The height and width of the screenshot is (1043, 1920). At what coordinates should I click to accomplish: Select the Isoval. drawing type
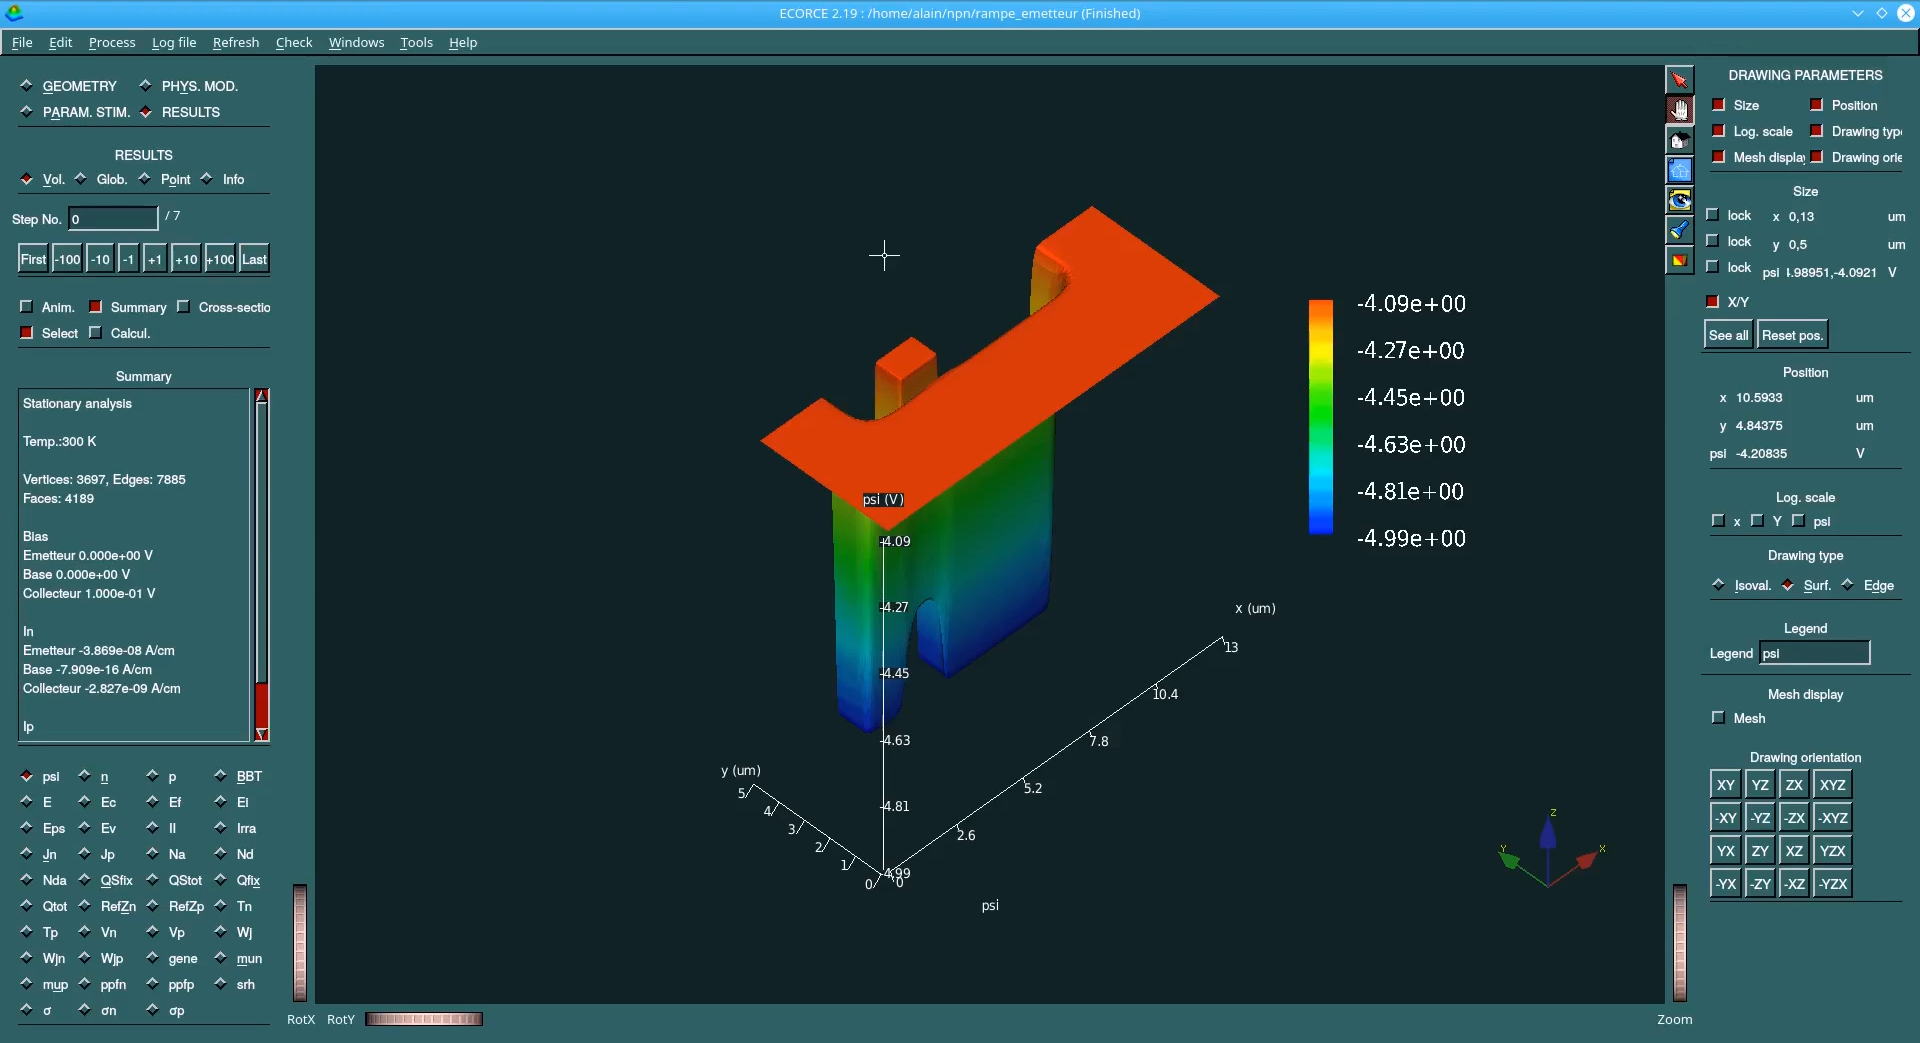[x=1718, y=585]
